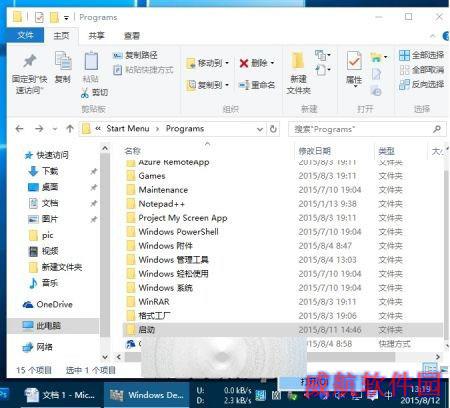This screenshot has width=450, height=408.
Task: Select Network in navigation pane
Action: tap(37, 347)
